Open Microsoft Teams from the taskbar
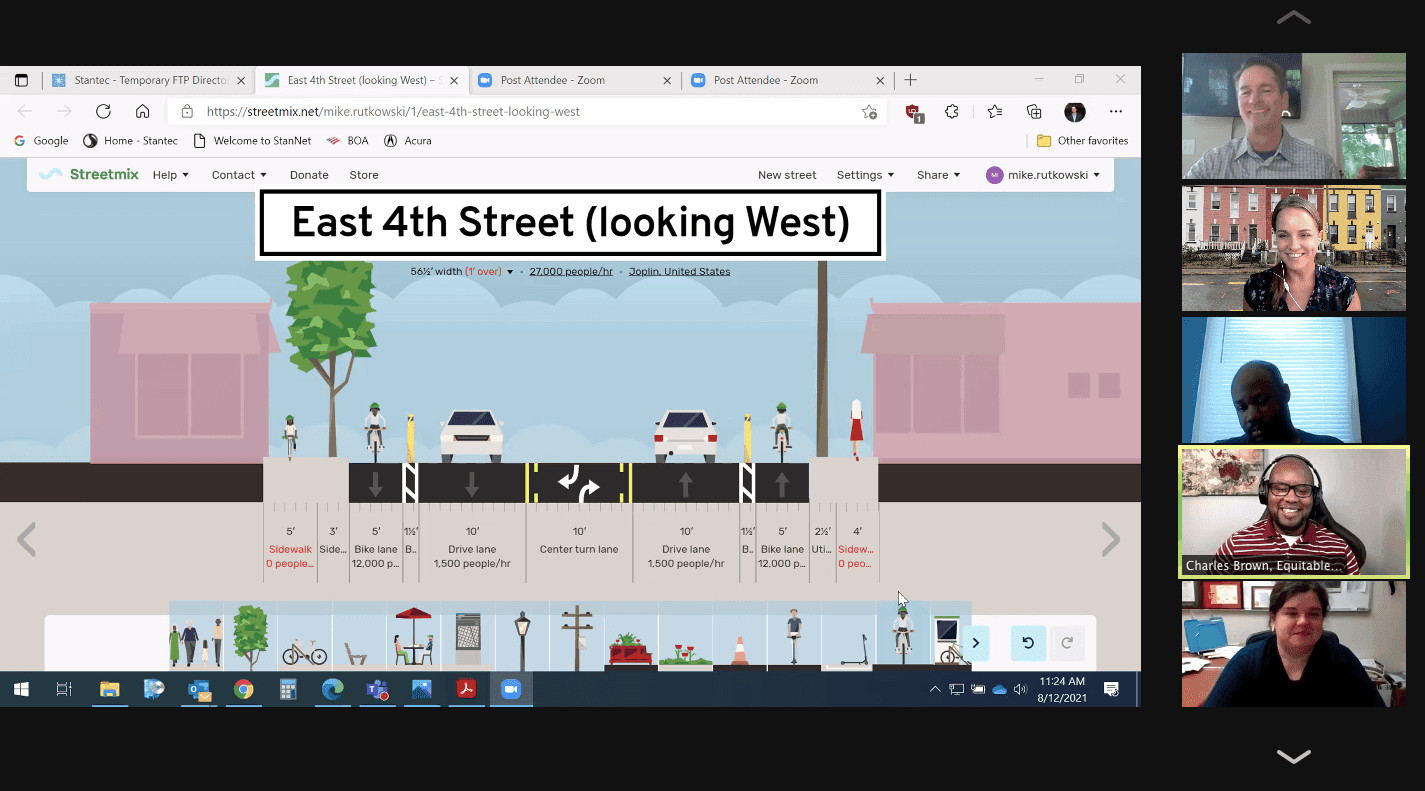The width and height of the screenshot is (1425, 791). click(377, 689)
